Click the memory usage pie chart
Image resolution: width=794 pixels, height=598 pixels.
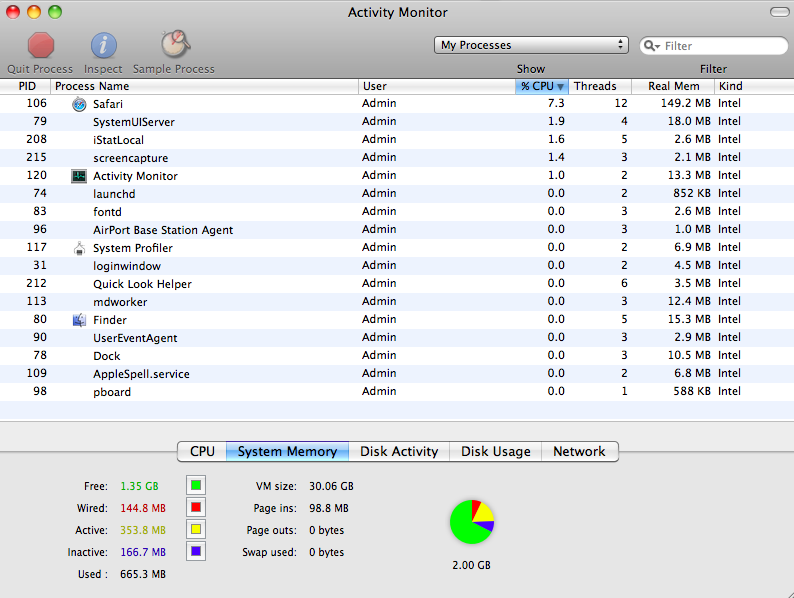[471, 522]
